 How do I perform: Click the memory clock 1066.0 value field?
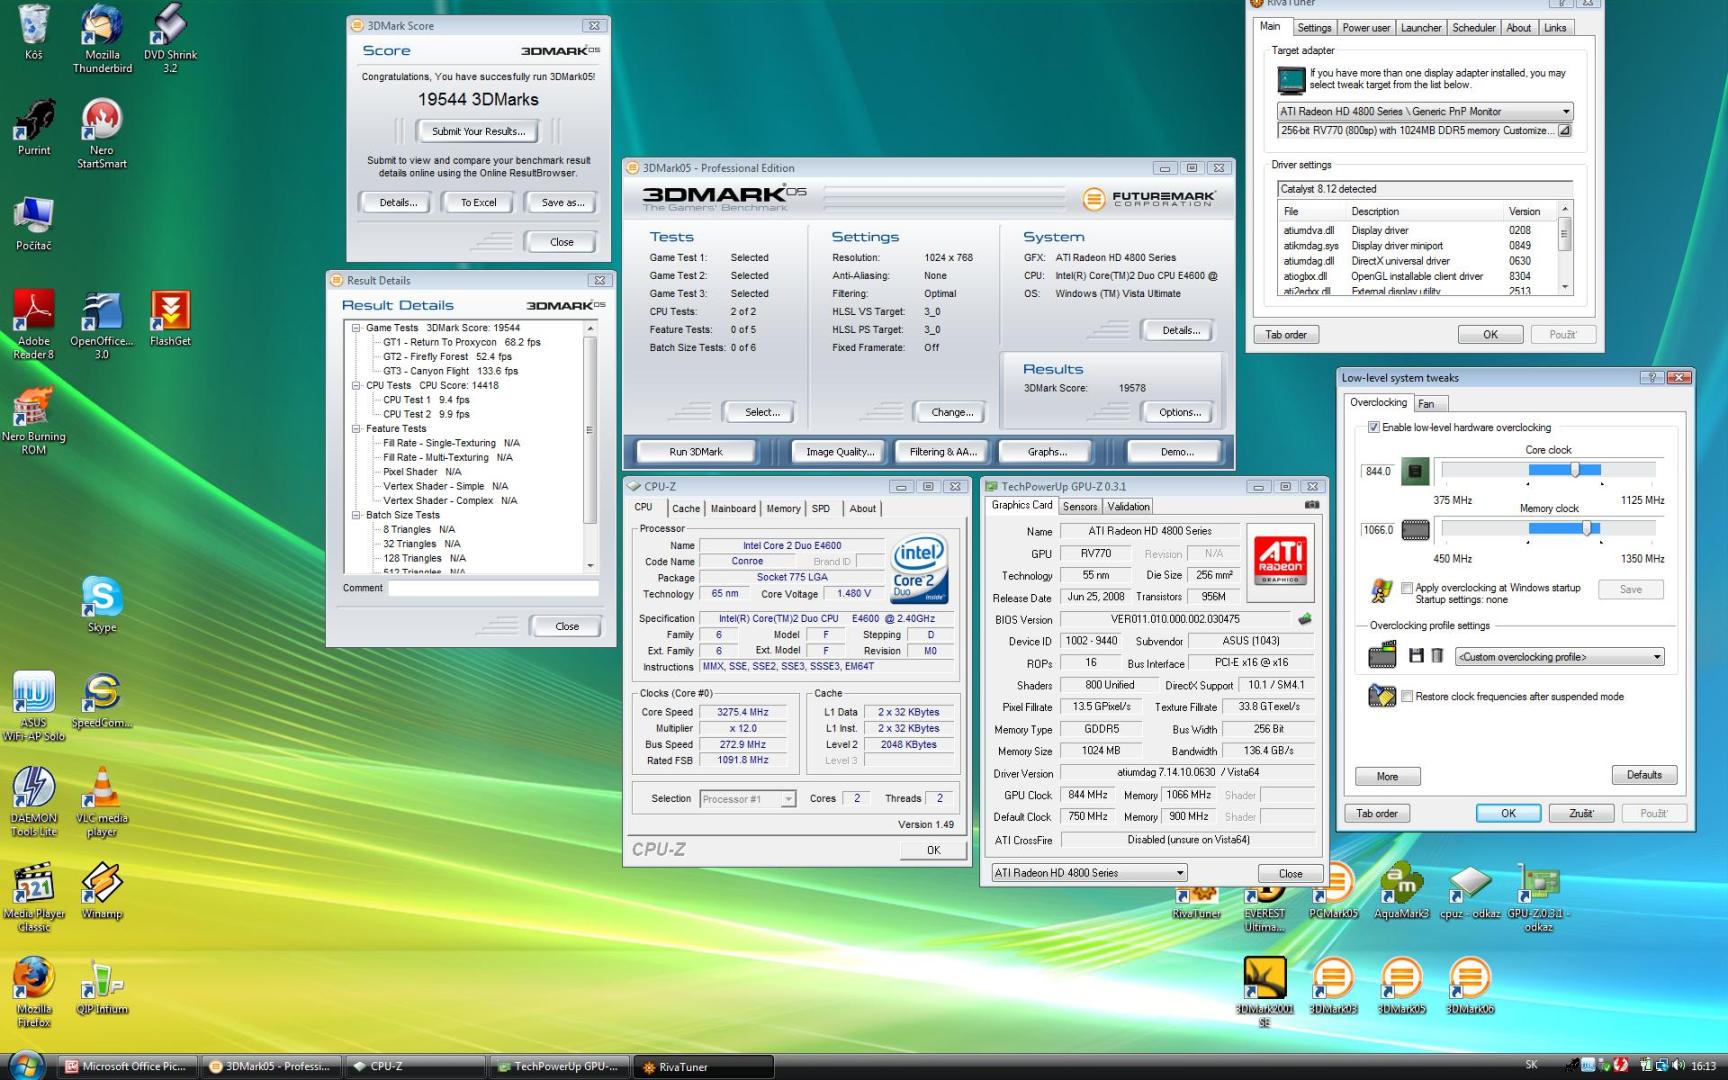click(1378, 530)
